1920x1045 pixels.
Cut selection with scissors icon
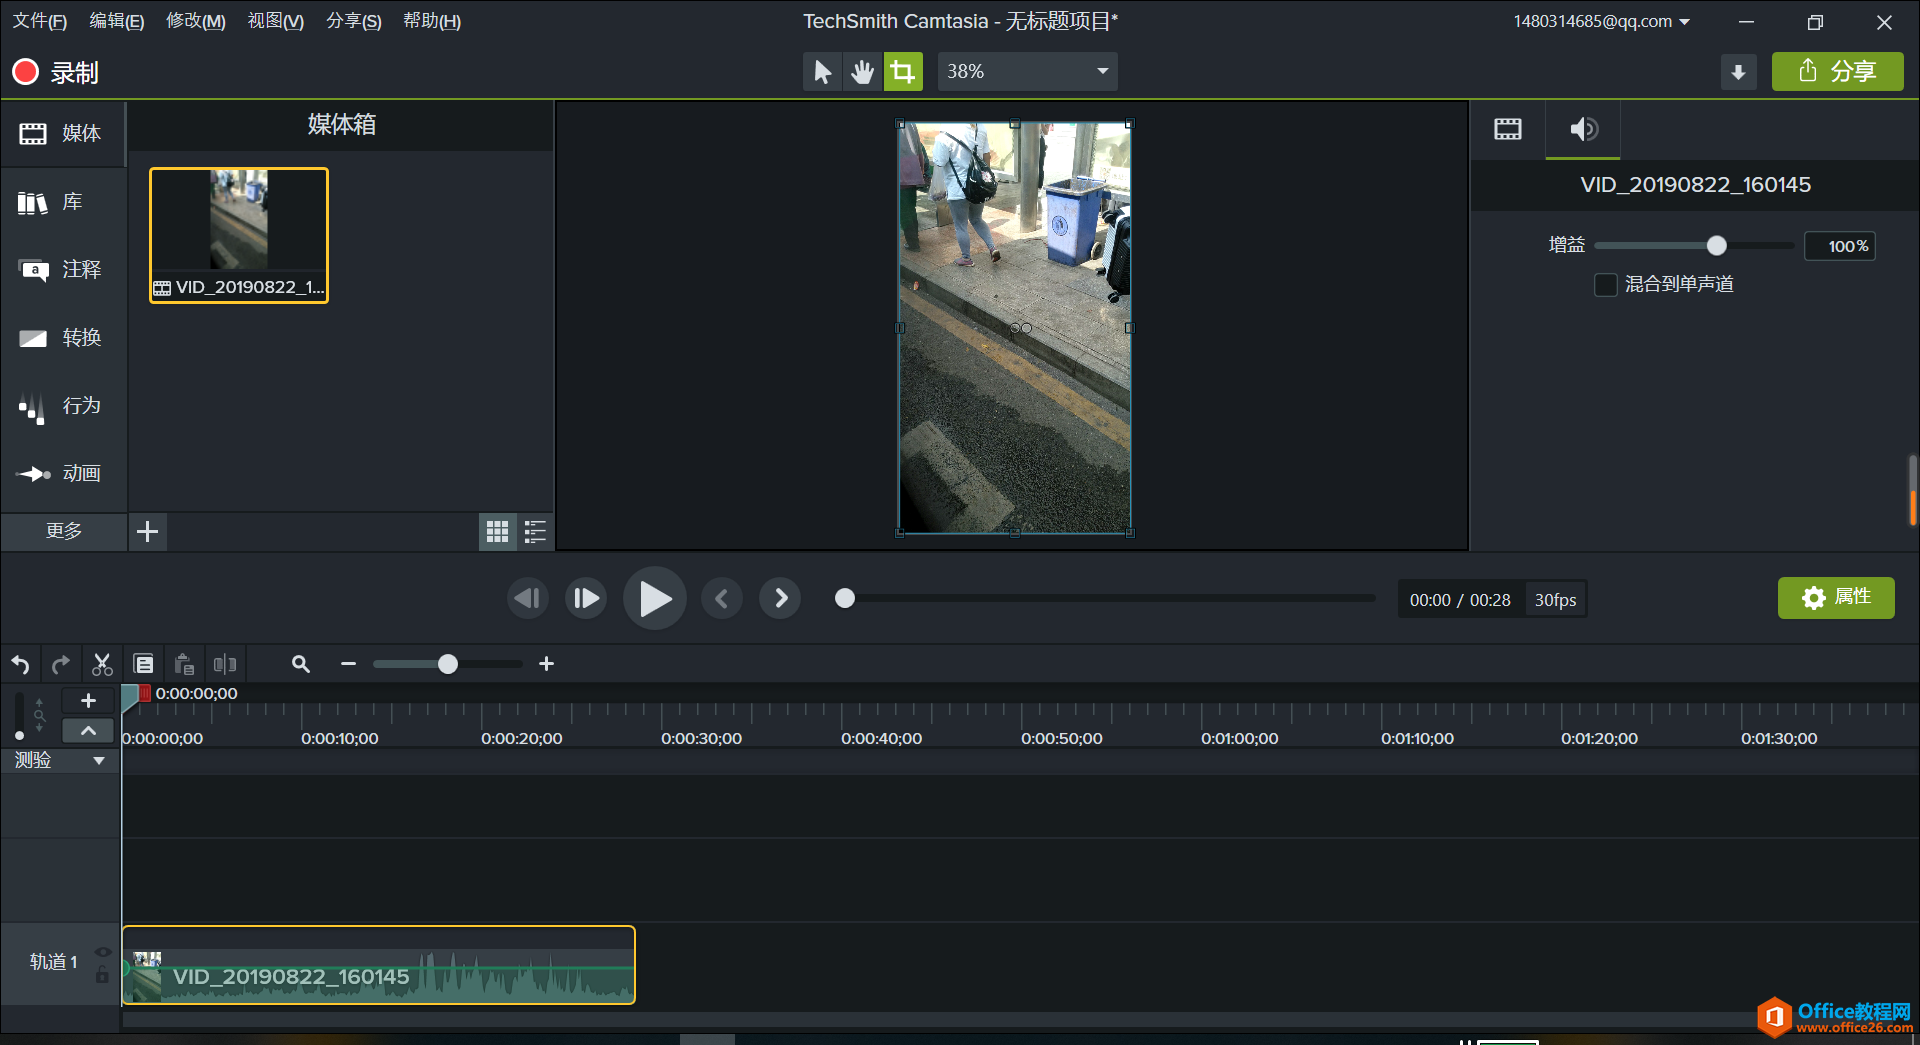tap(102, 664)
